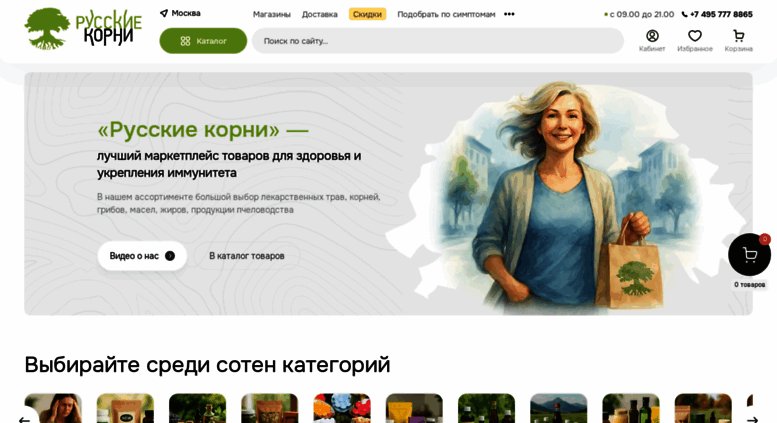Open category thumbnail with woman holding head
This screenshot has height=423, width=777.
[x=53, y=408]
